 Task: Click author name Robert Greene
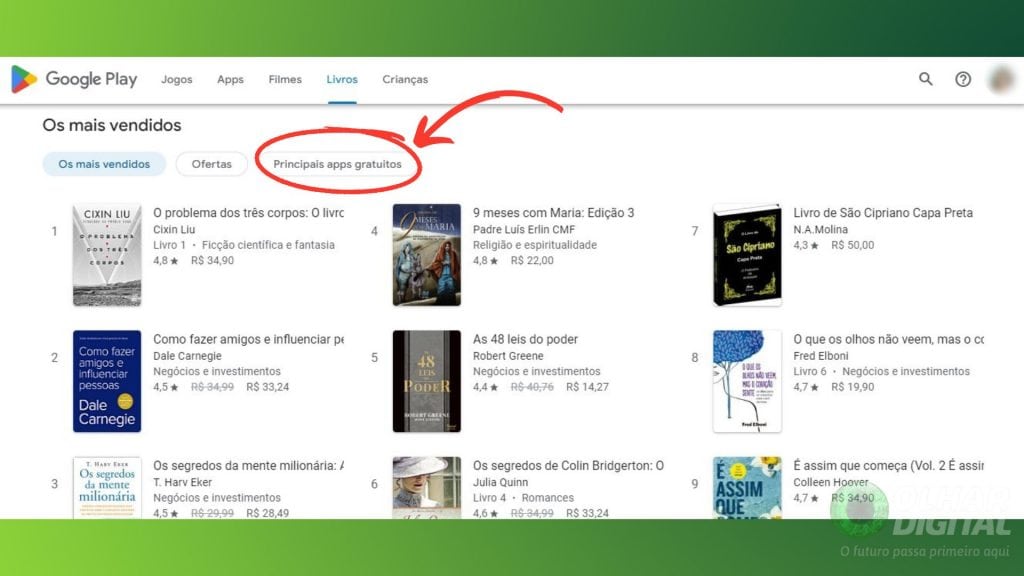[x=508, y=356]
